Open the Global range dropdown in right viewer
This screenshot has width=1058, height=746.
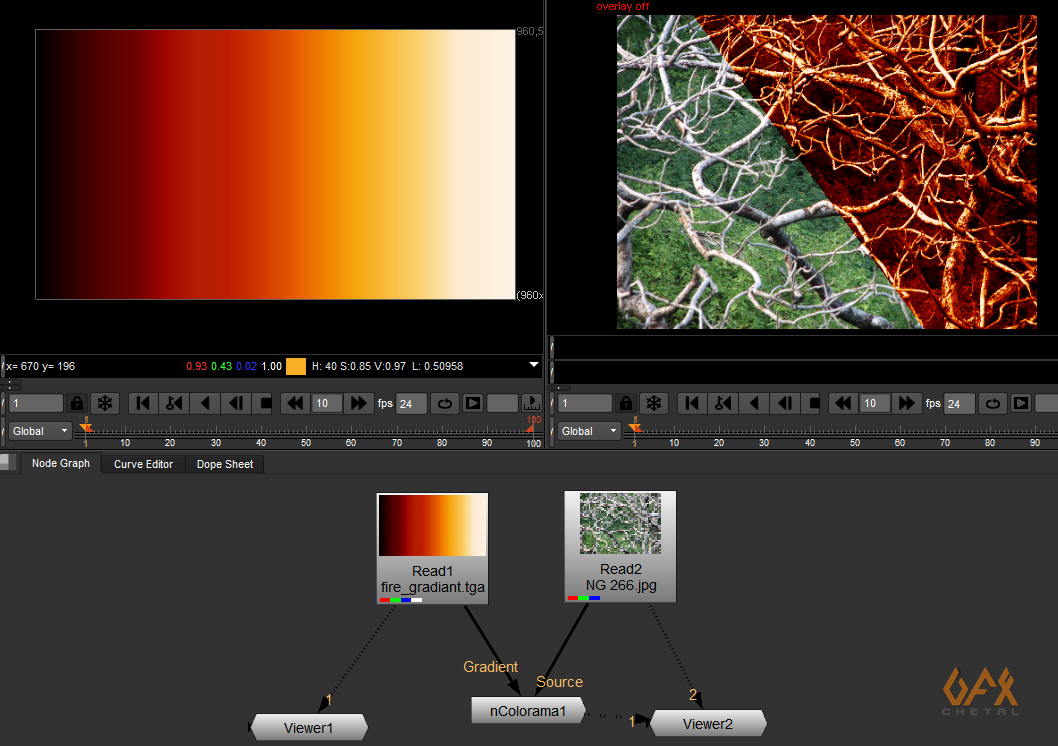tap(589, 431)
